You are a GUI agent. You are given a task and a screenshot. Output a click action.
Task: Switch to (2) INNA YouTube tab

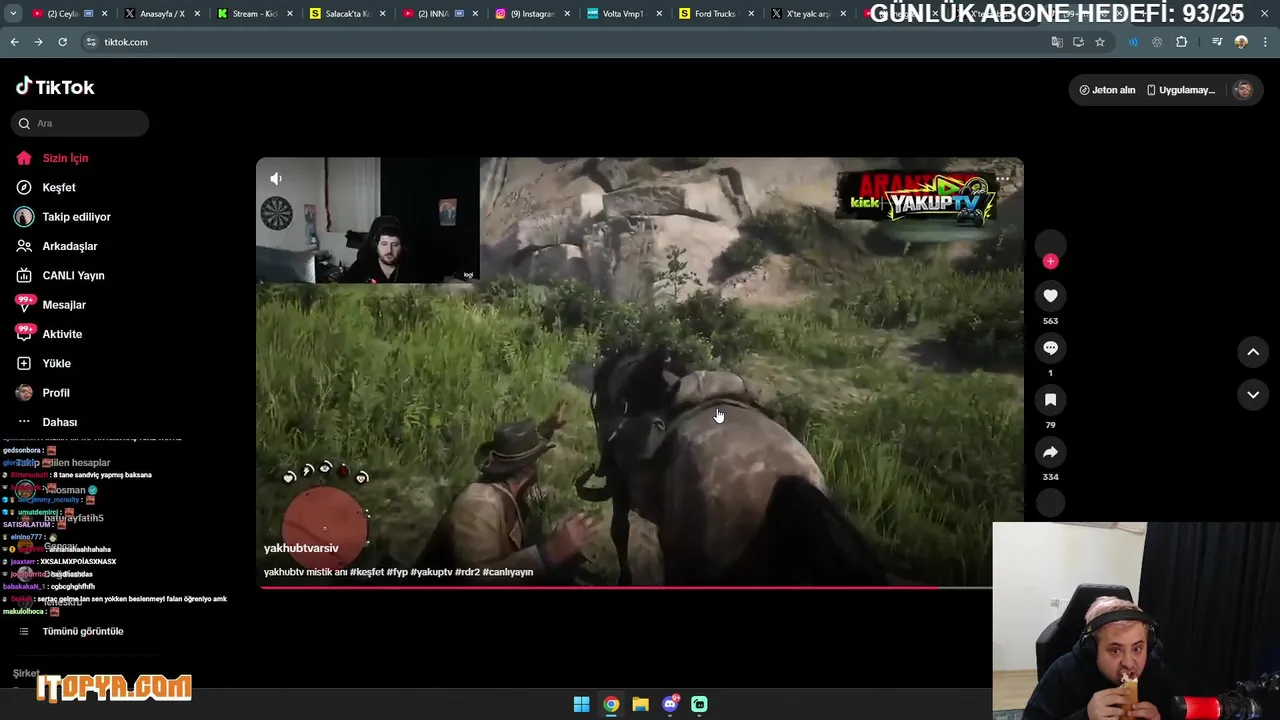(x=438, y=14)
